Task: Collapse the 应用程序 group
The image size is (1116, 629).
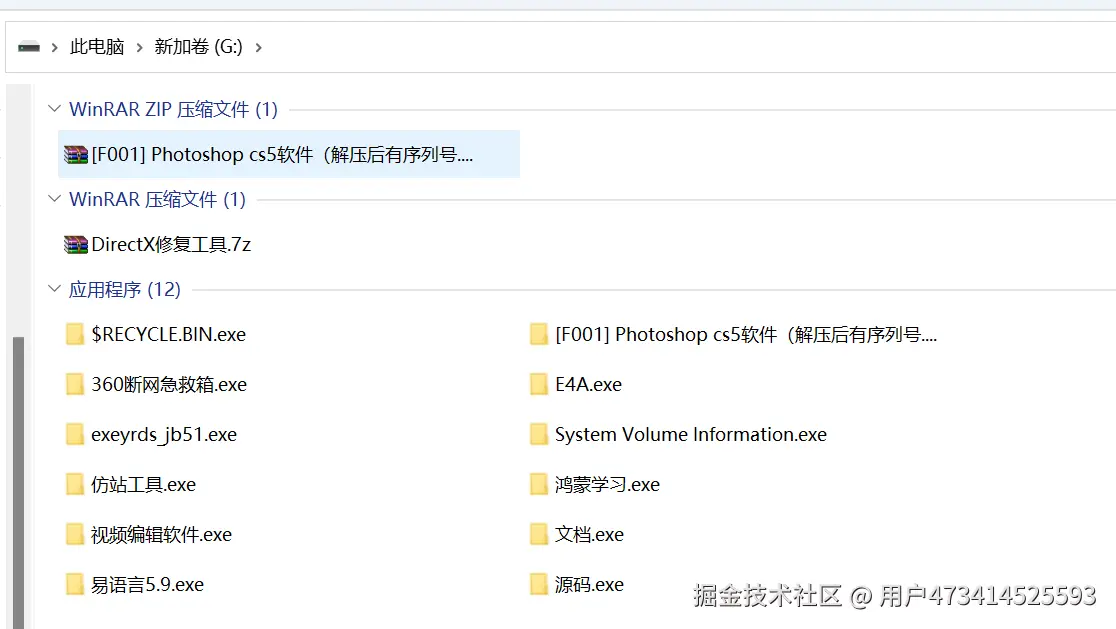Action: 54,289
